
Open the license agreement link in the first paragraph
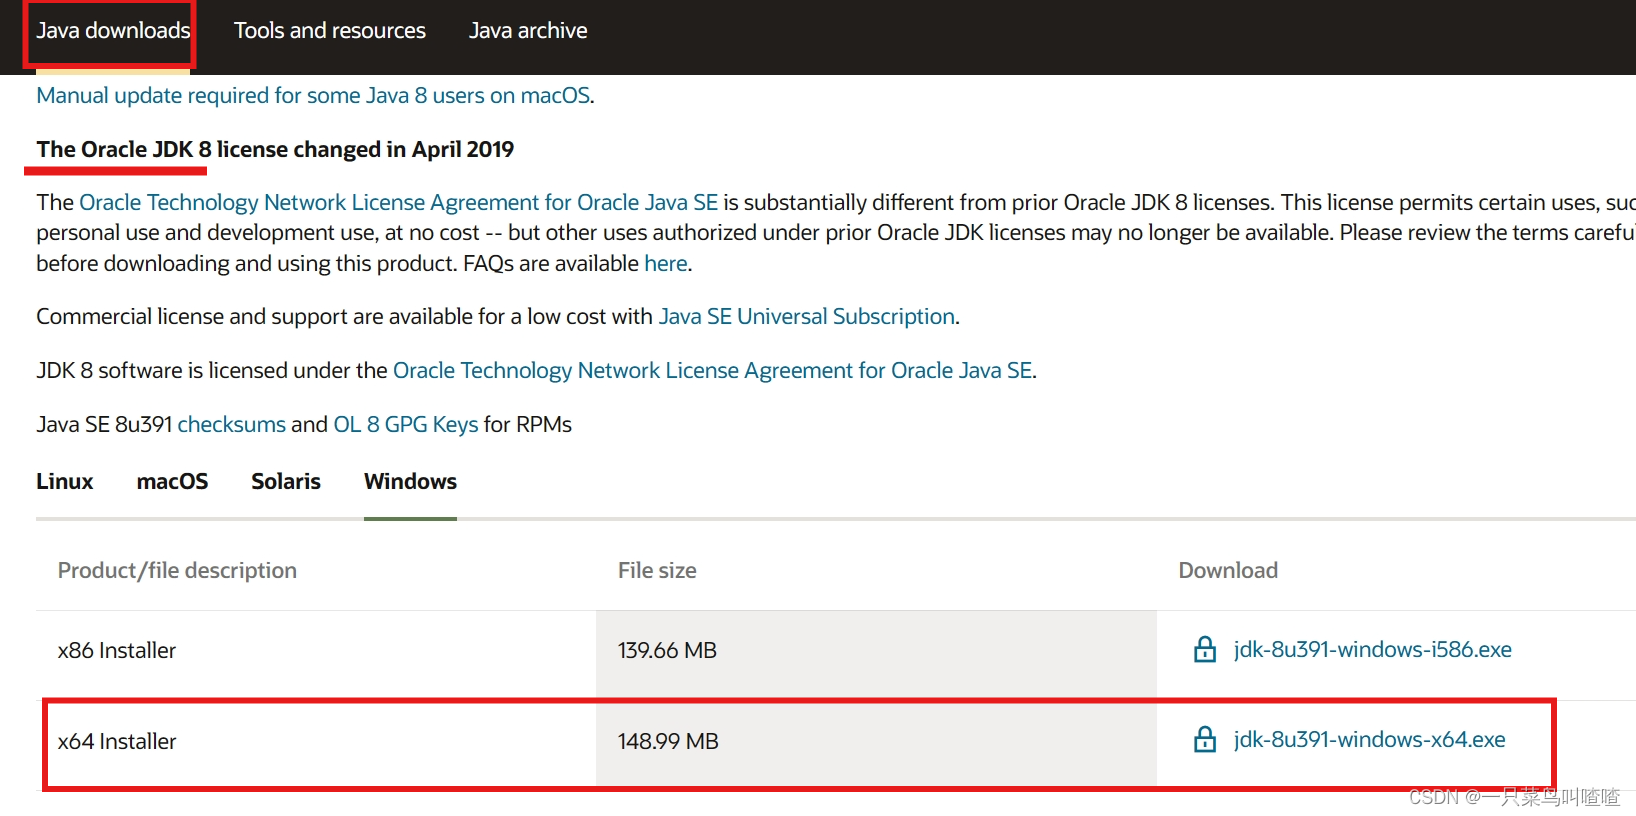(398, 202)
